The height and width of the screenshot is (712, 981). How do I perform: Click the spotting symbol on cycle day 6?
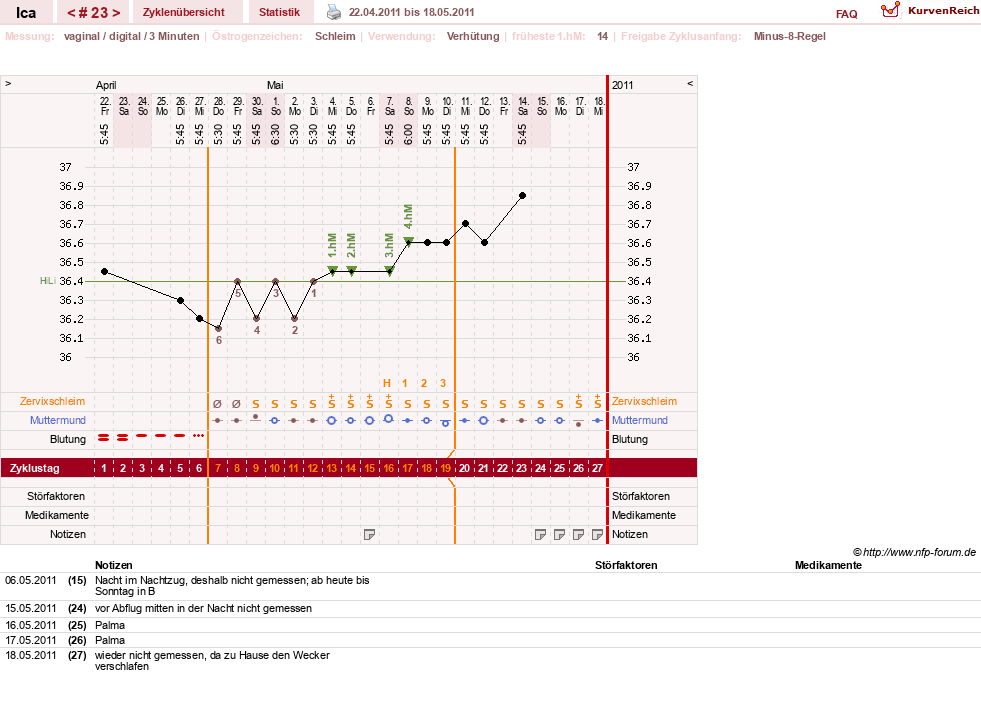click(199, 435)
